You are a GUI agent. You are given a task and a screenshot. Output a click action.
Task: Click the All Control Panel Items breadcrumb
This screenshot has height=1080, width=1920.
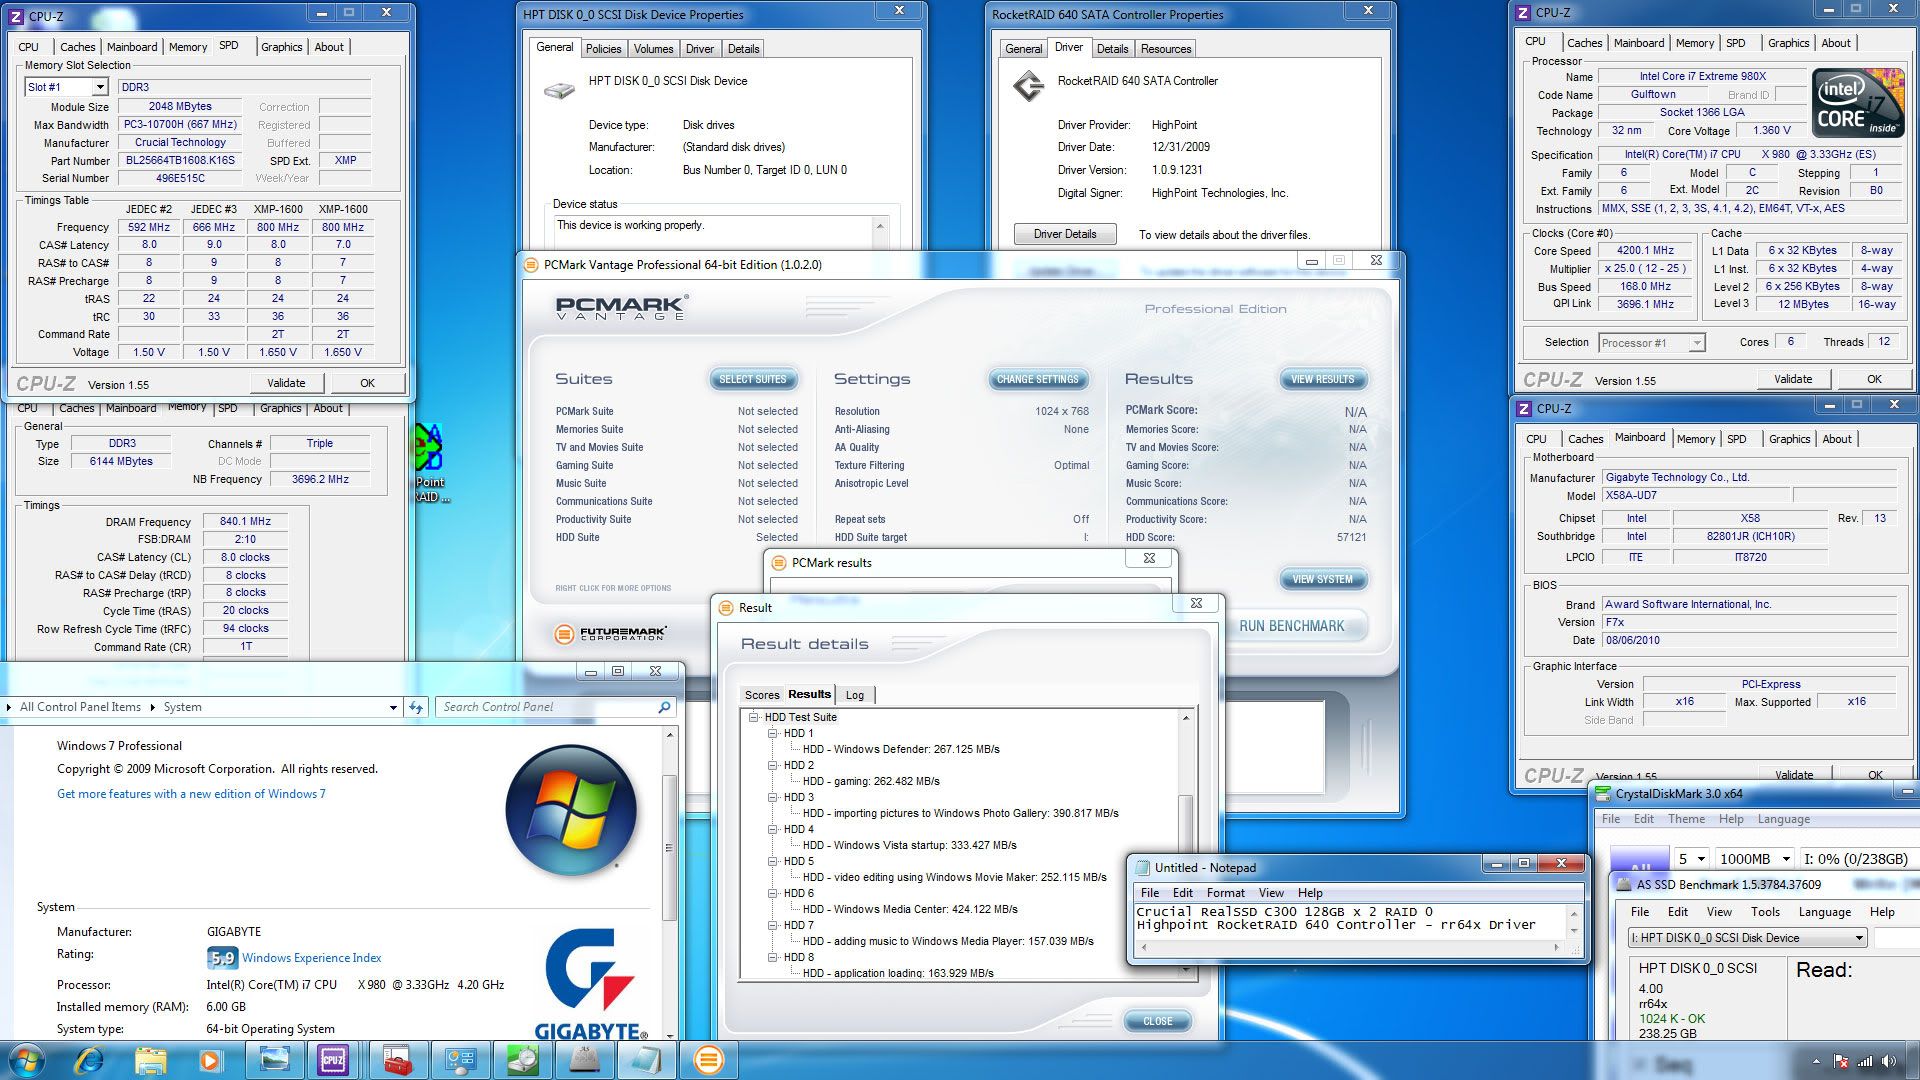80,707
